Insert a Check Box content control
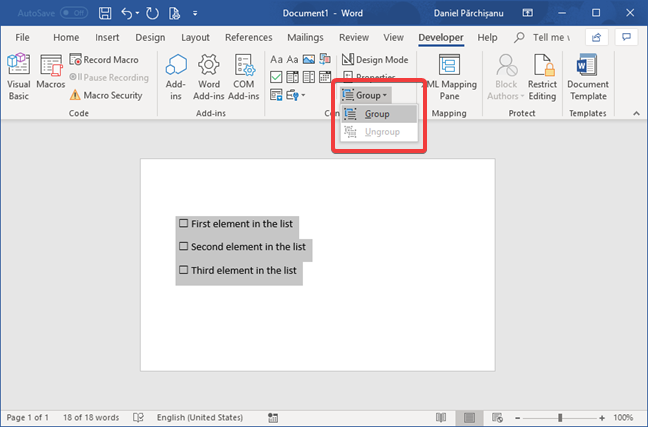648x427 pixels. [x=276, y=77]
